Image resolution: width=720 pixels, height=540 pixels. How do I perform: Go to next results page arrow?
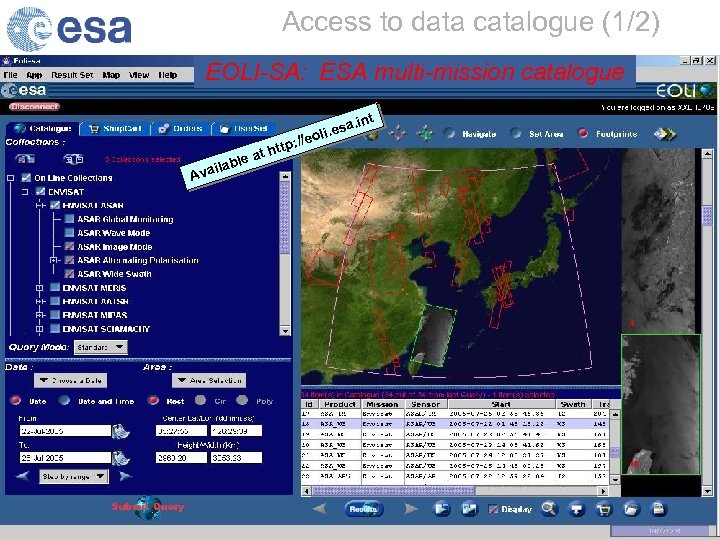(x=411, y=509)
